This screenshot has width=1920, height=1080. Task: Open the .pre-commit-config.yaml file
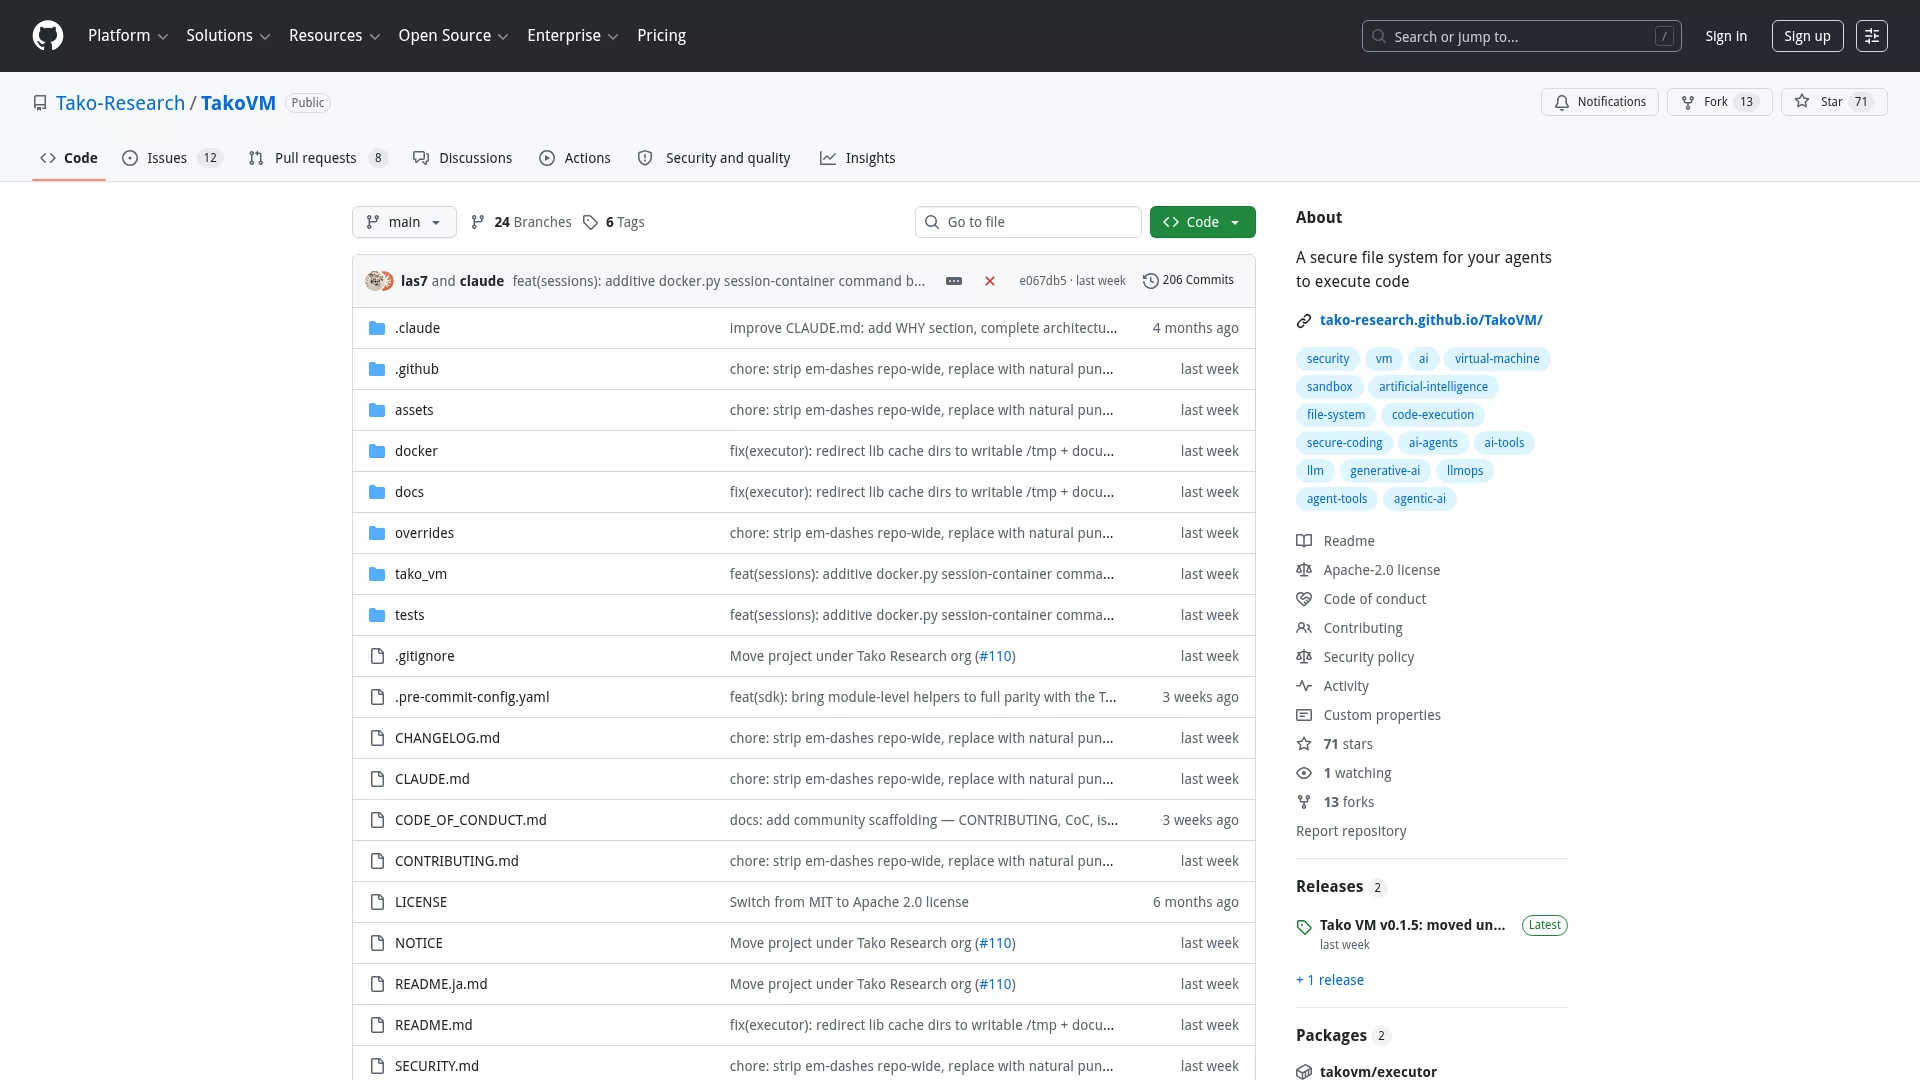click(x=472, y=697)
